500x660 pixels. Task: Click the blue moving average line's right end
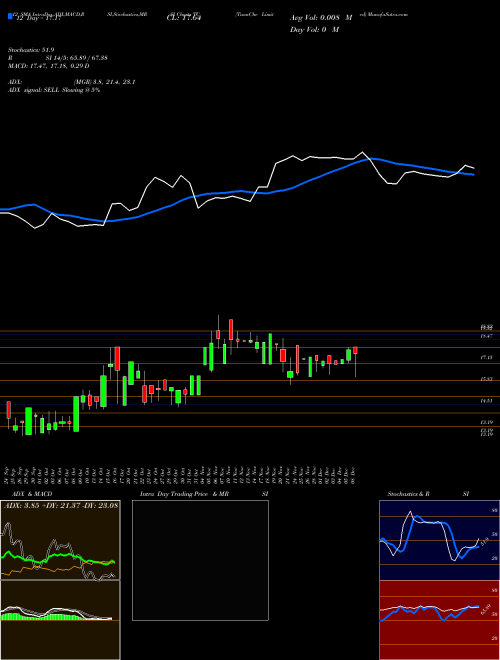click(x=473, y=174)
